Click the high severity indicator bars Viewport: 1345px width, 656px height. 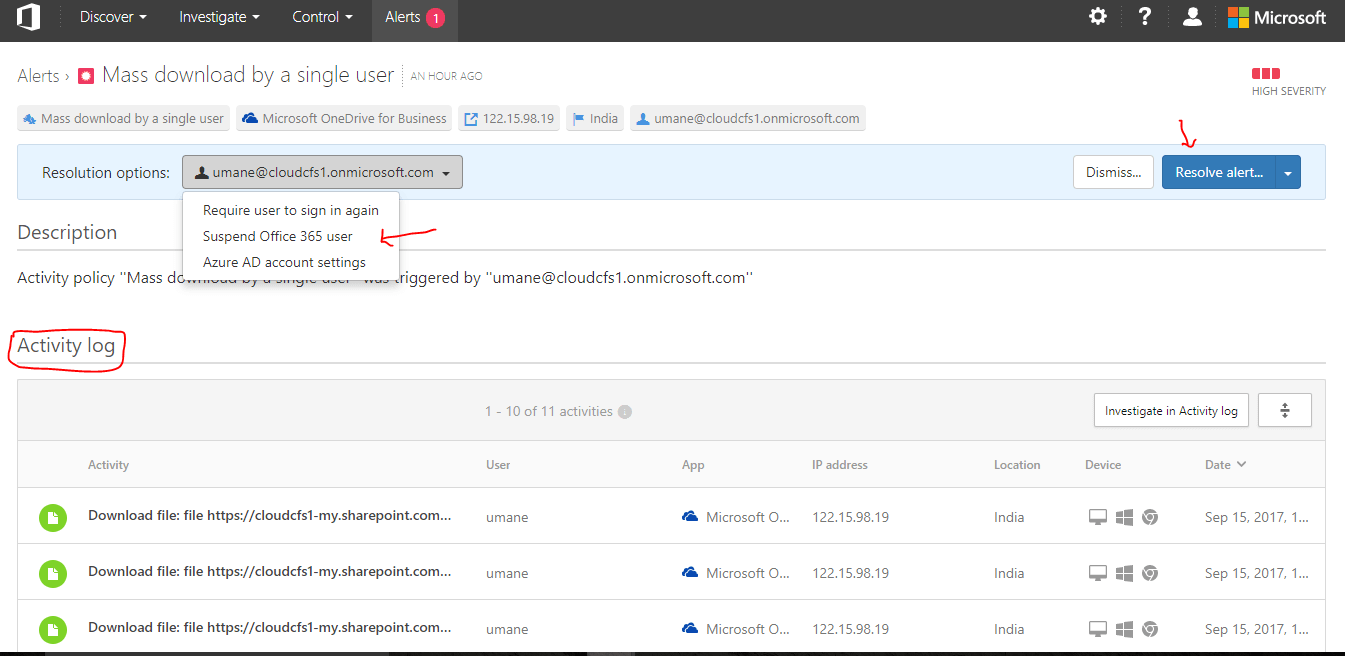[1266, 74]
